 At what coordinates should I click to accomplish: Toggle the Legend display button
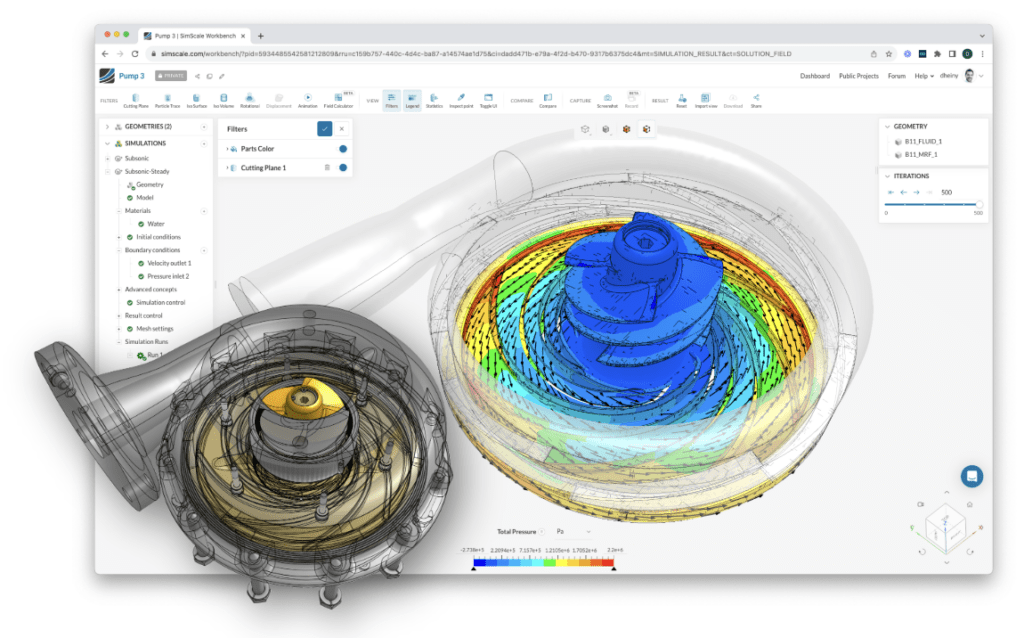pos(412,99)
